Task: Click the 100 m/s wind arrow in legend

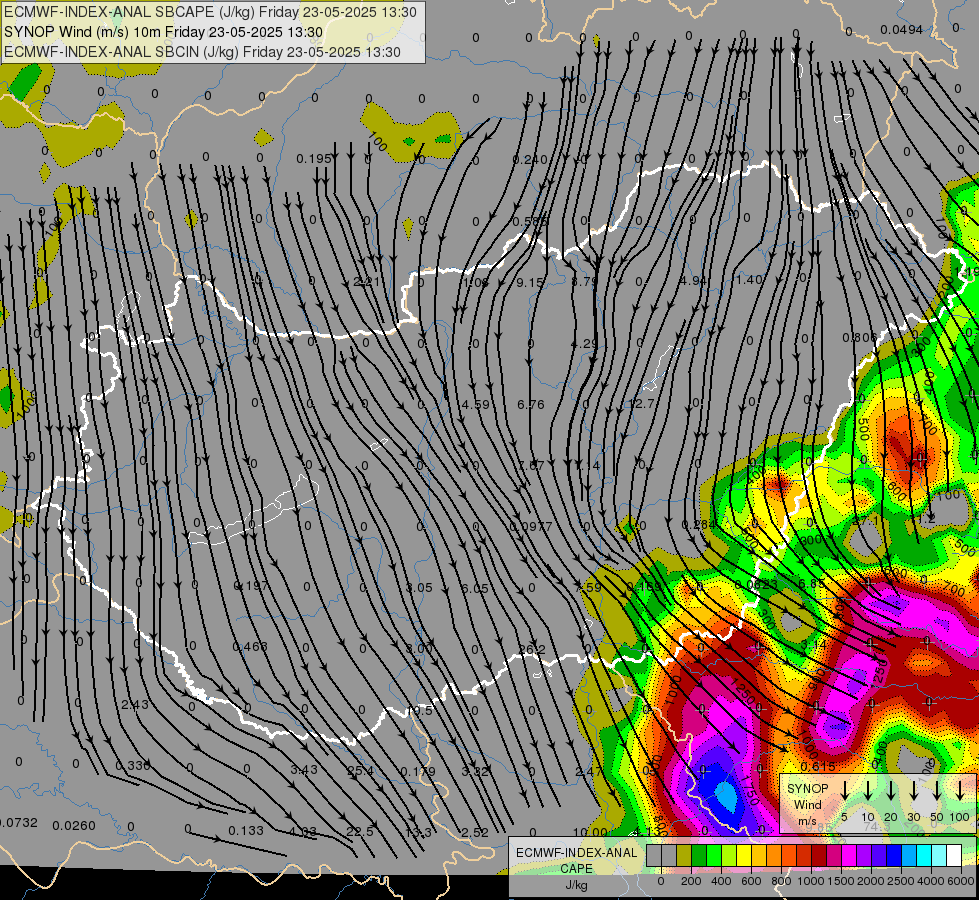Action: (960, 790)
